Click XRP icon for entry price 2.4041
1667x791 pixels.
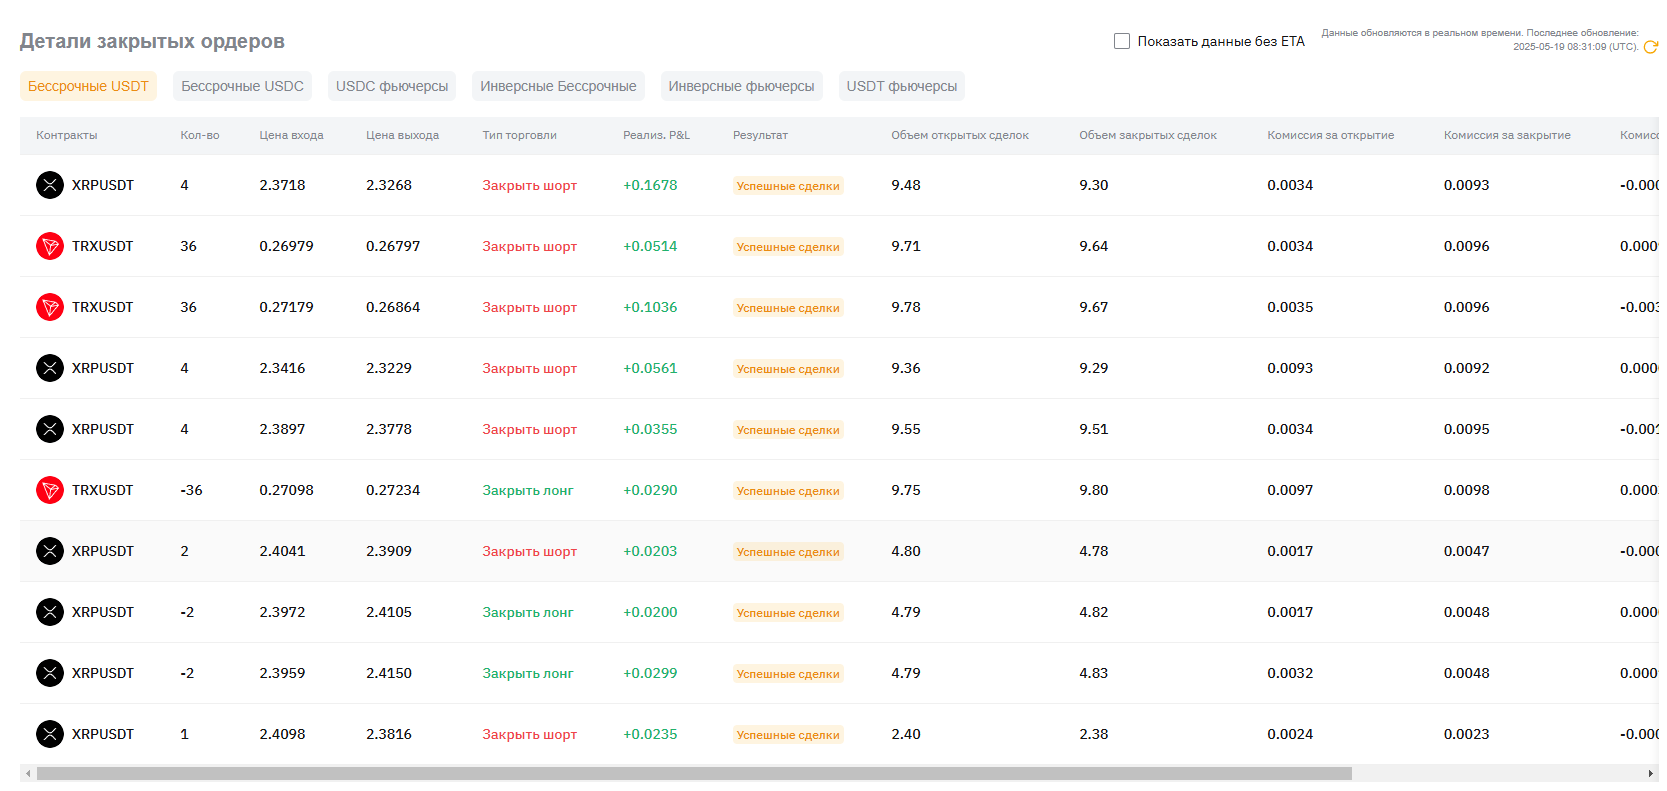[50, 551]
